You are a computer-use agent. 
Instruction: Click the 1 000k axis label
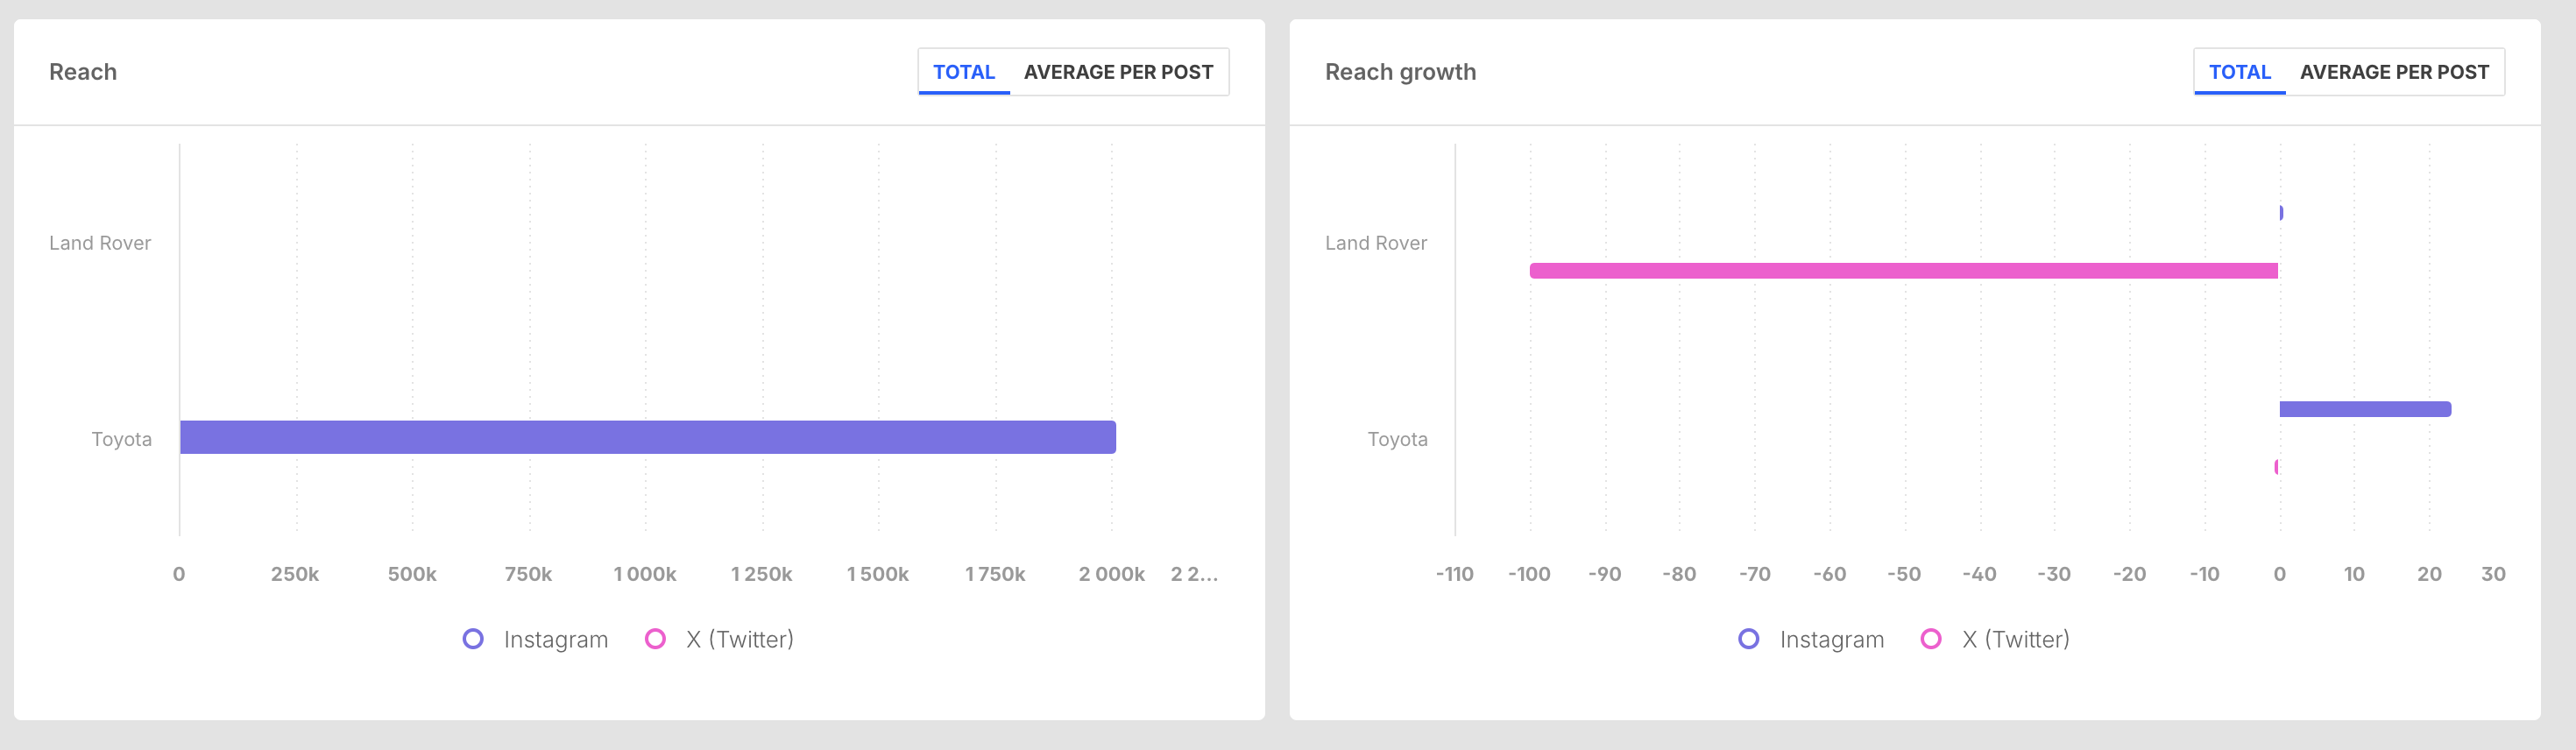[x=645, y=574]
